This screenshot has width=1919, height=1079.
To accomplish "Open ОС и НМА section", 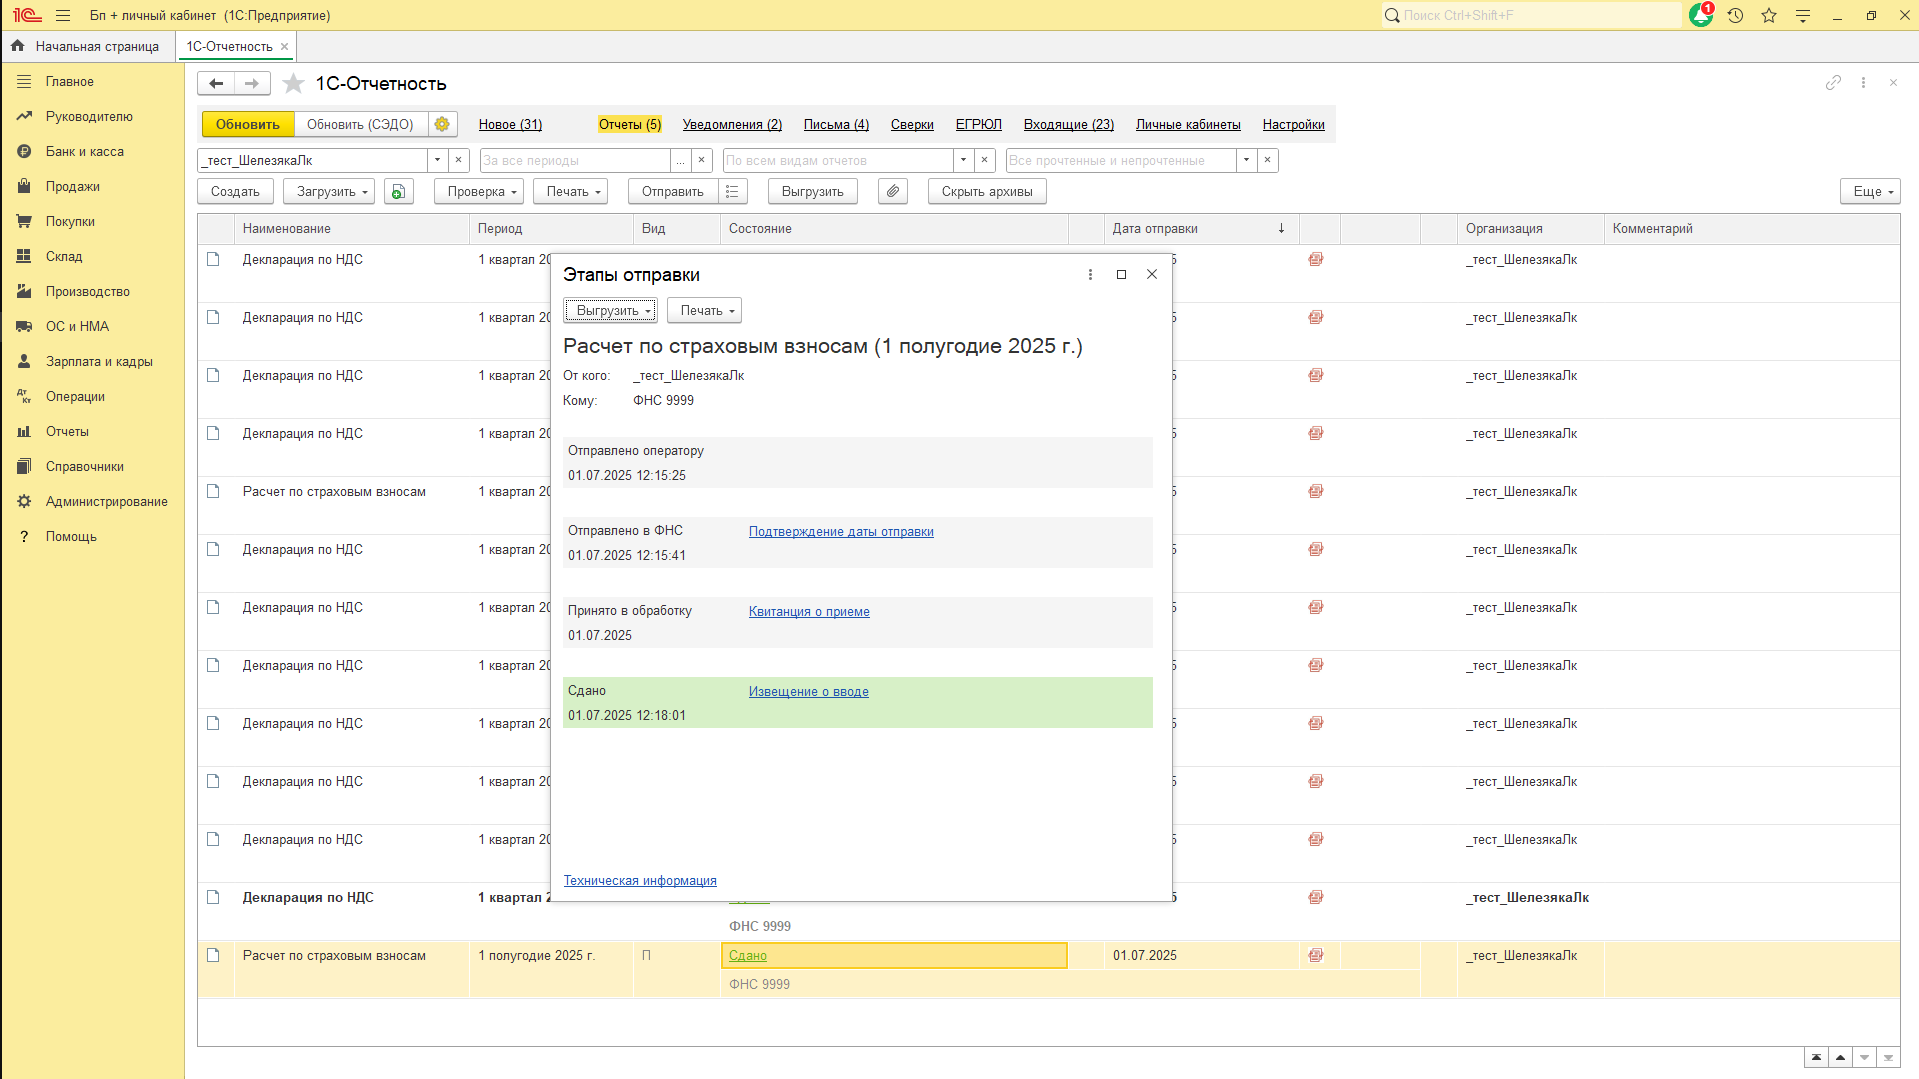I will tap(77, 327).
